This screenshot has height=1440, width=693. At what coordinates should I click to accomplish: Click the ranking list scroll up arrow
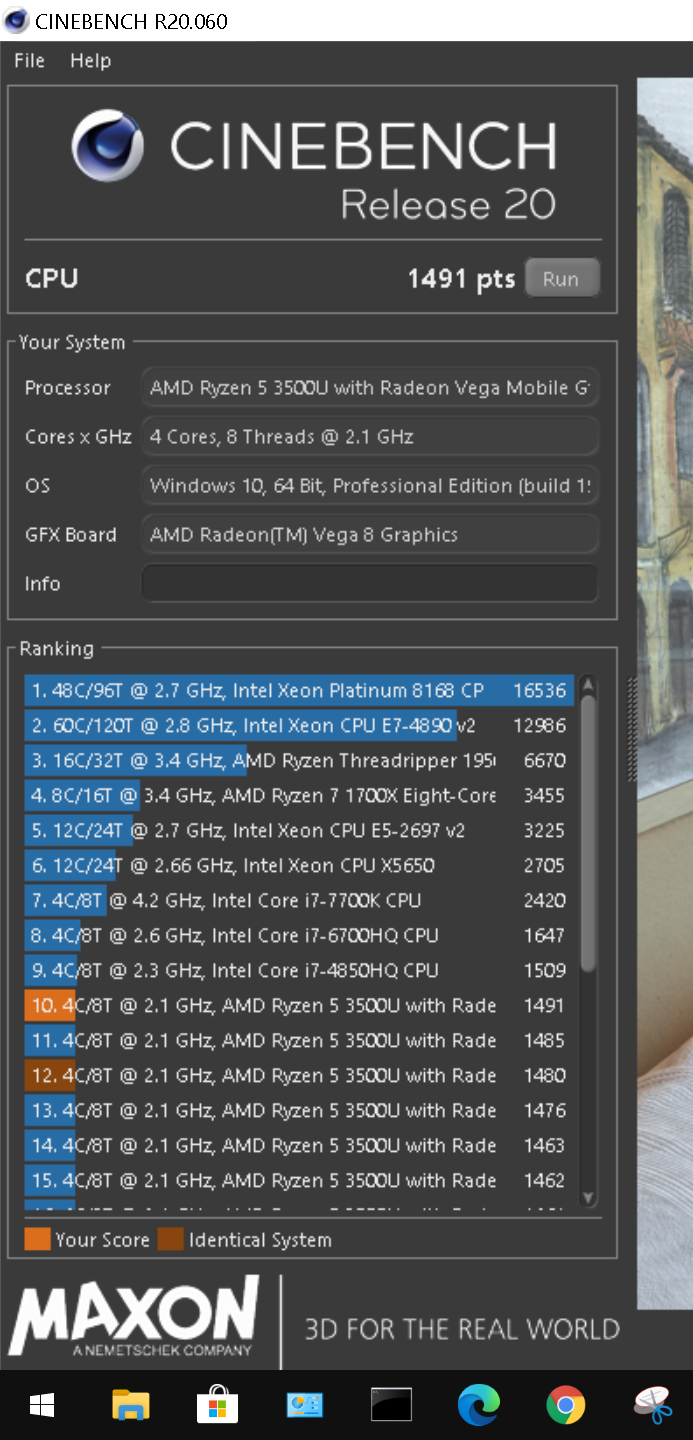coord(588,685)
